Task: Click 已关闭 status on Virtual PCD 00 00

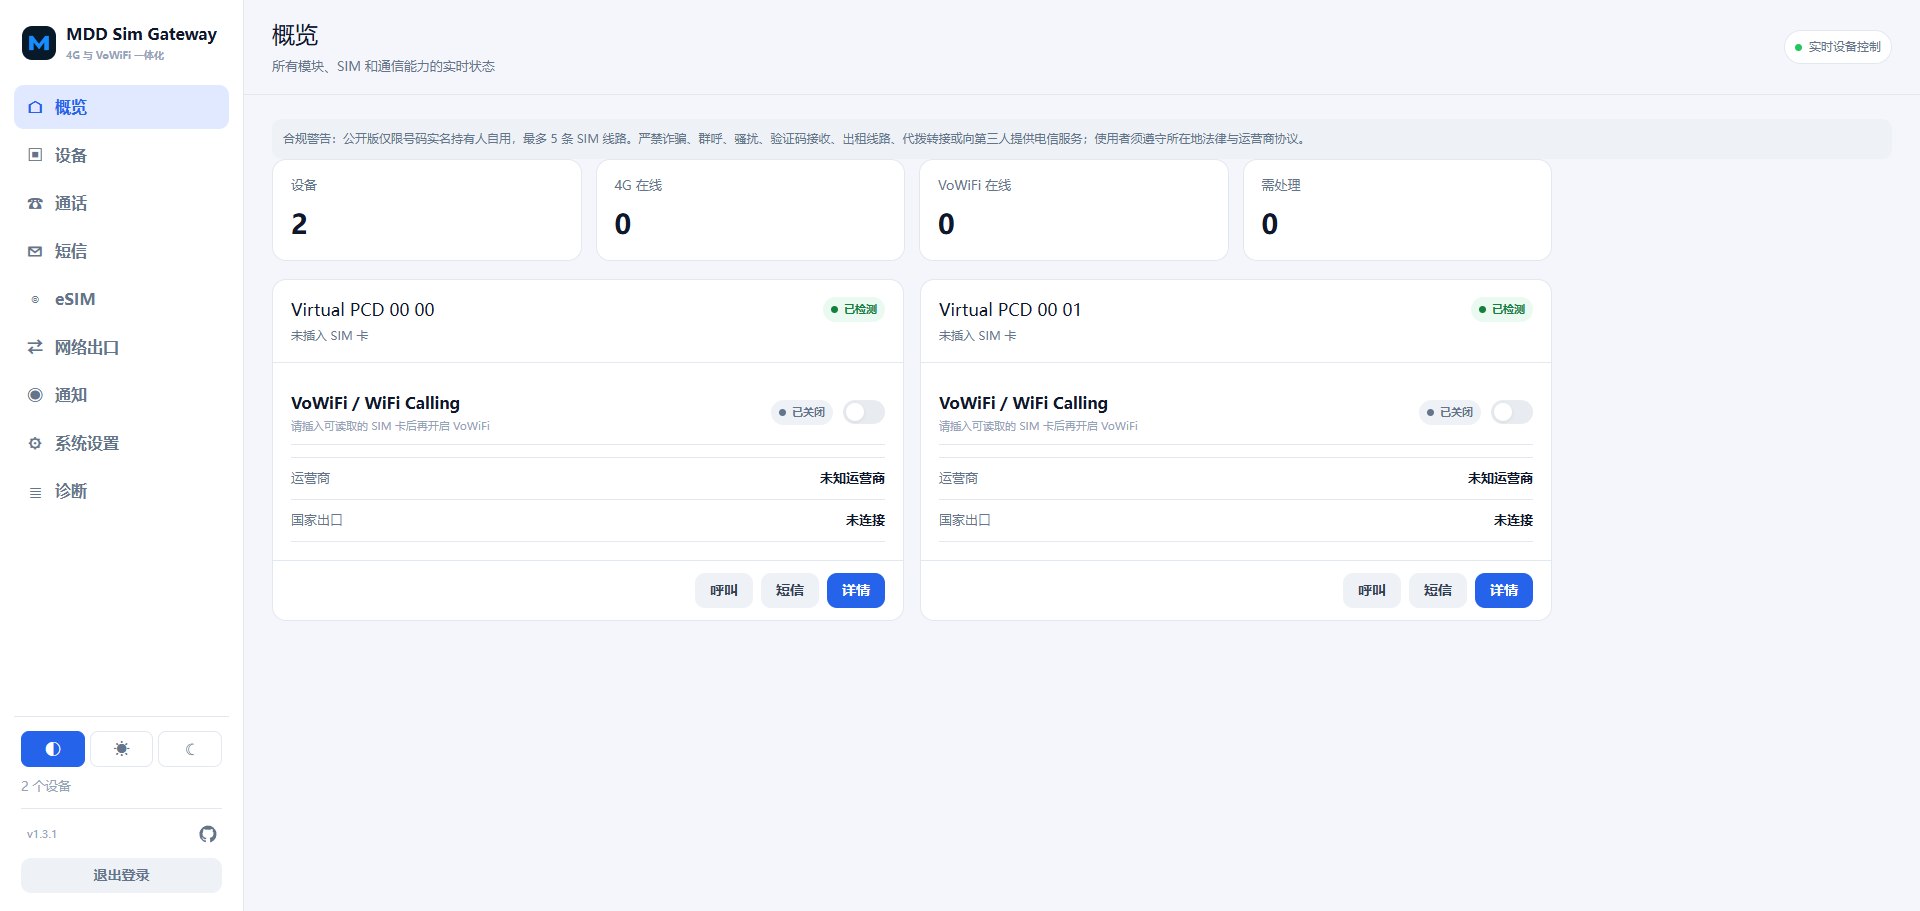Action: click(802, 412)
